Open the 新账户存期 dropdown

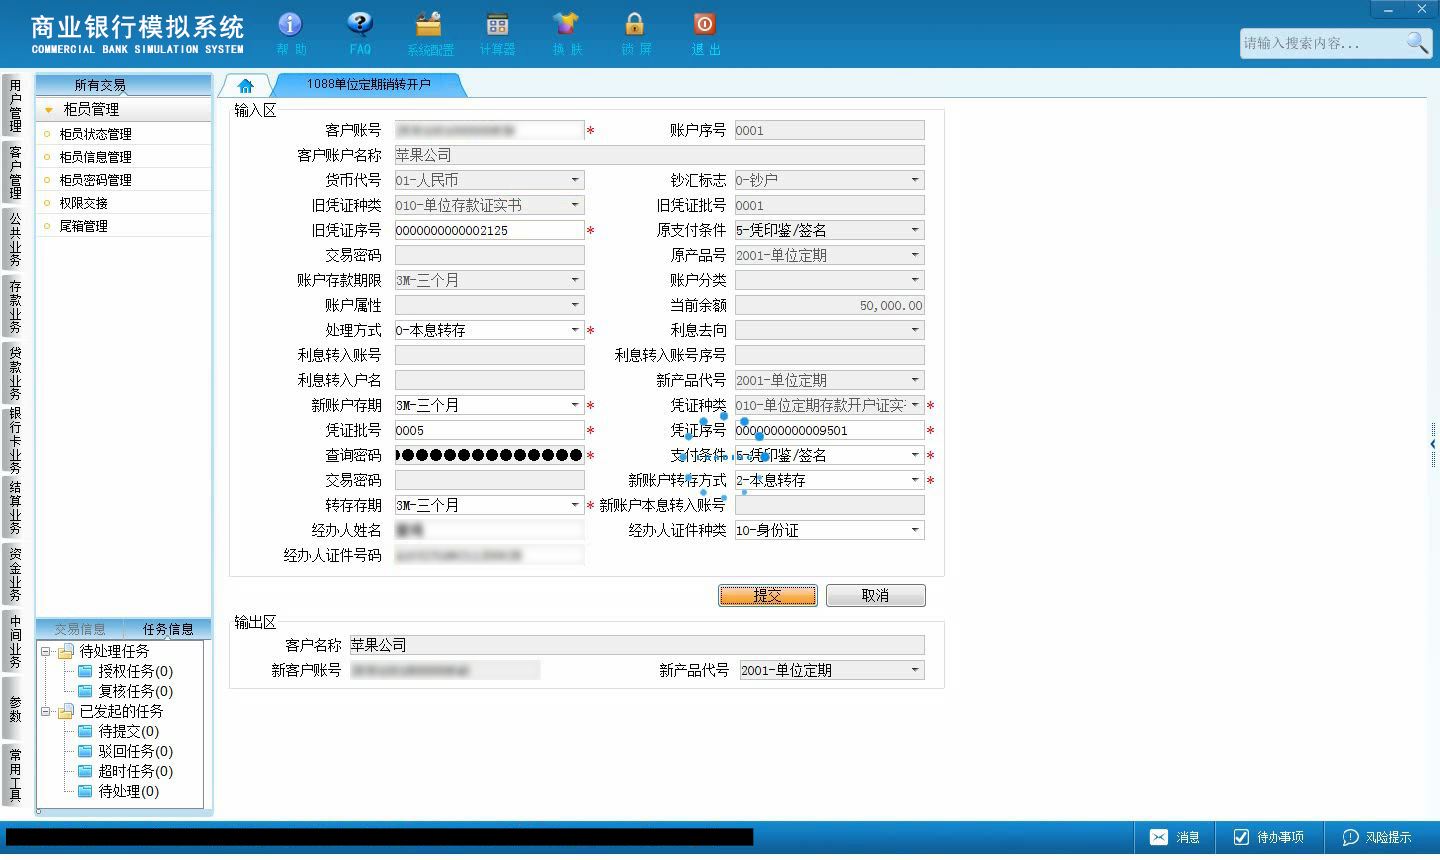[575, 405]
